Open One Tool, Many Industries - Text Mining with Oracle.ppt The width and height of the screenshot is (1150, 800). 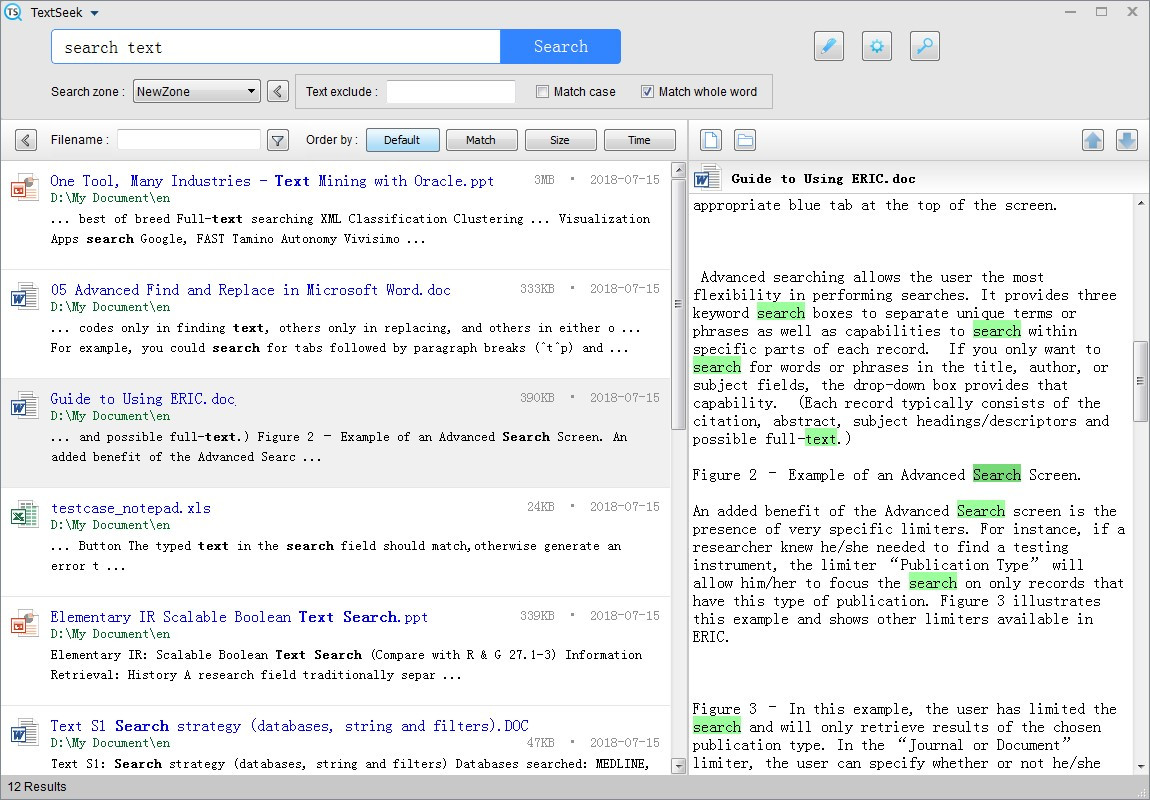[272, 180]
